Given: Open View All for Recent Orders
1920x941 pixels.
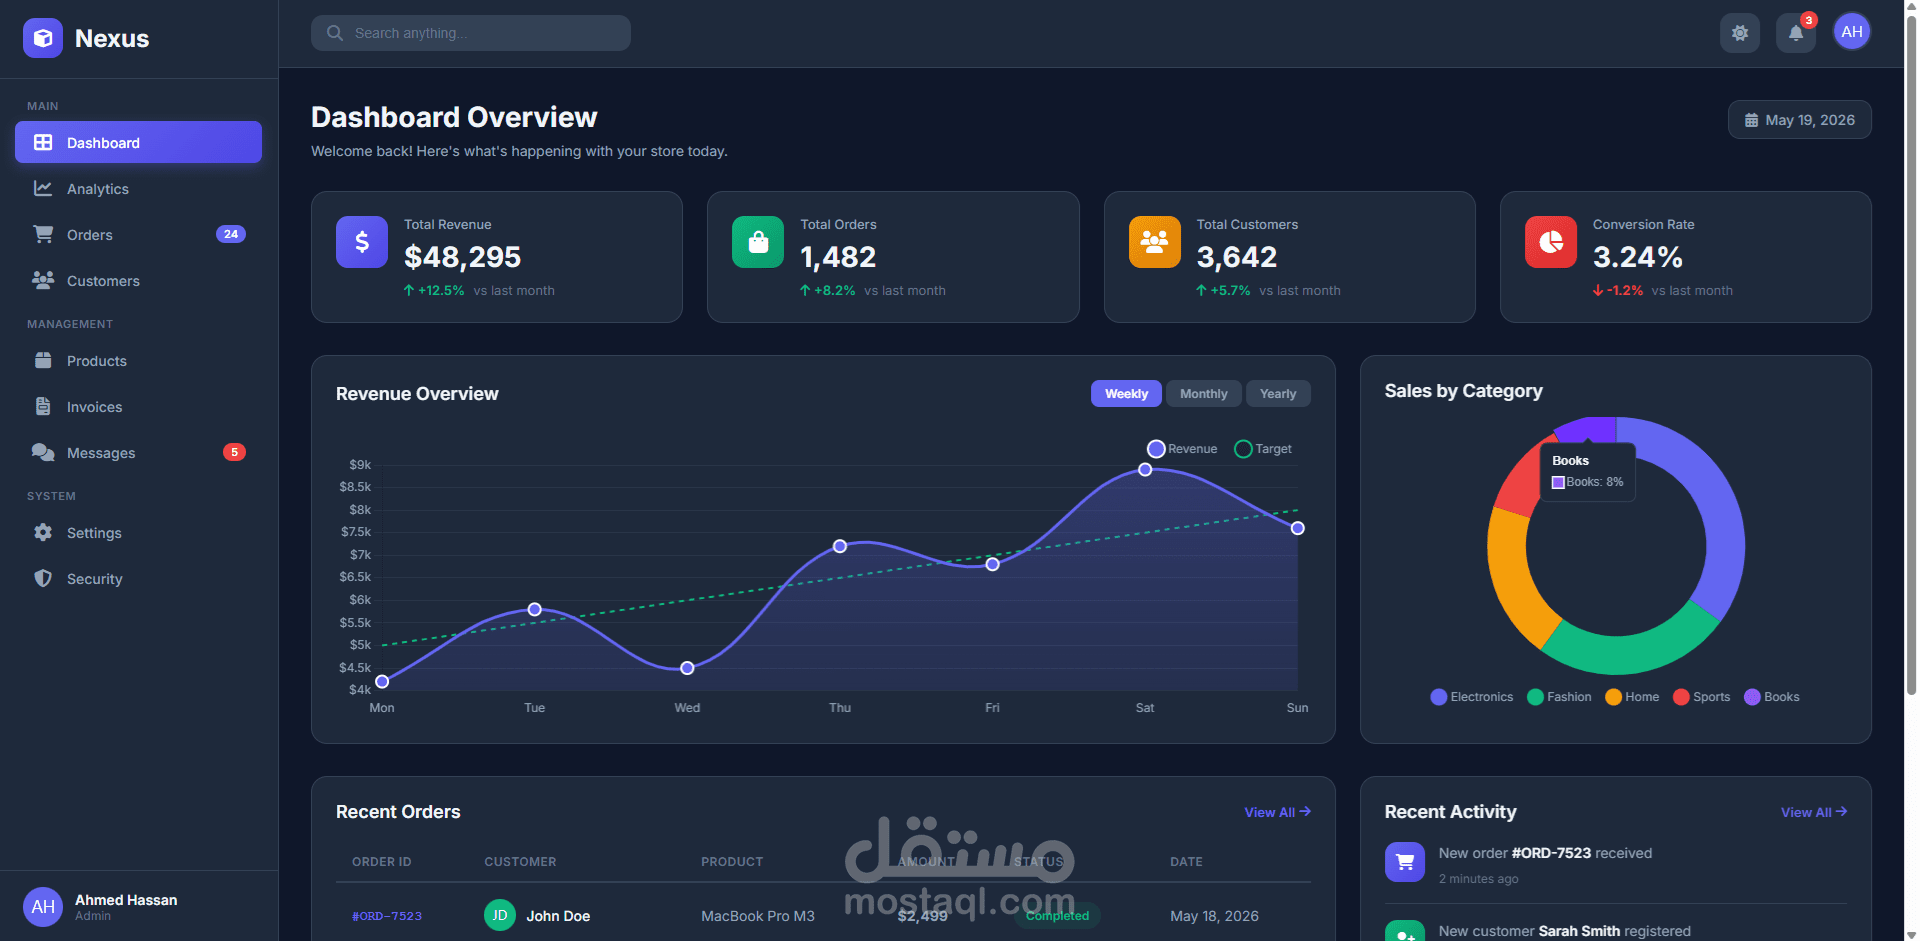Looking at the screenshot, I should (x=1277, y=812).
